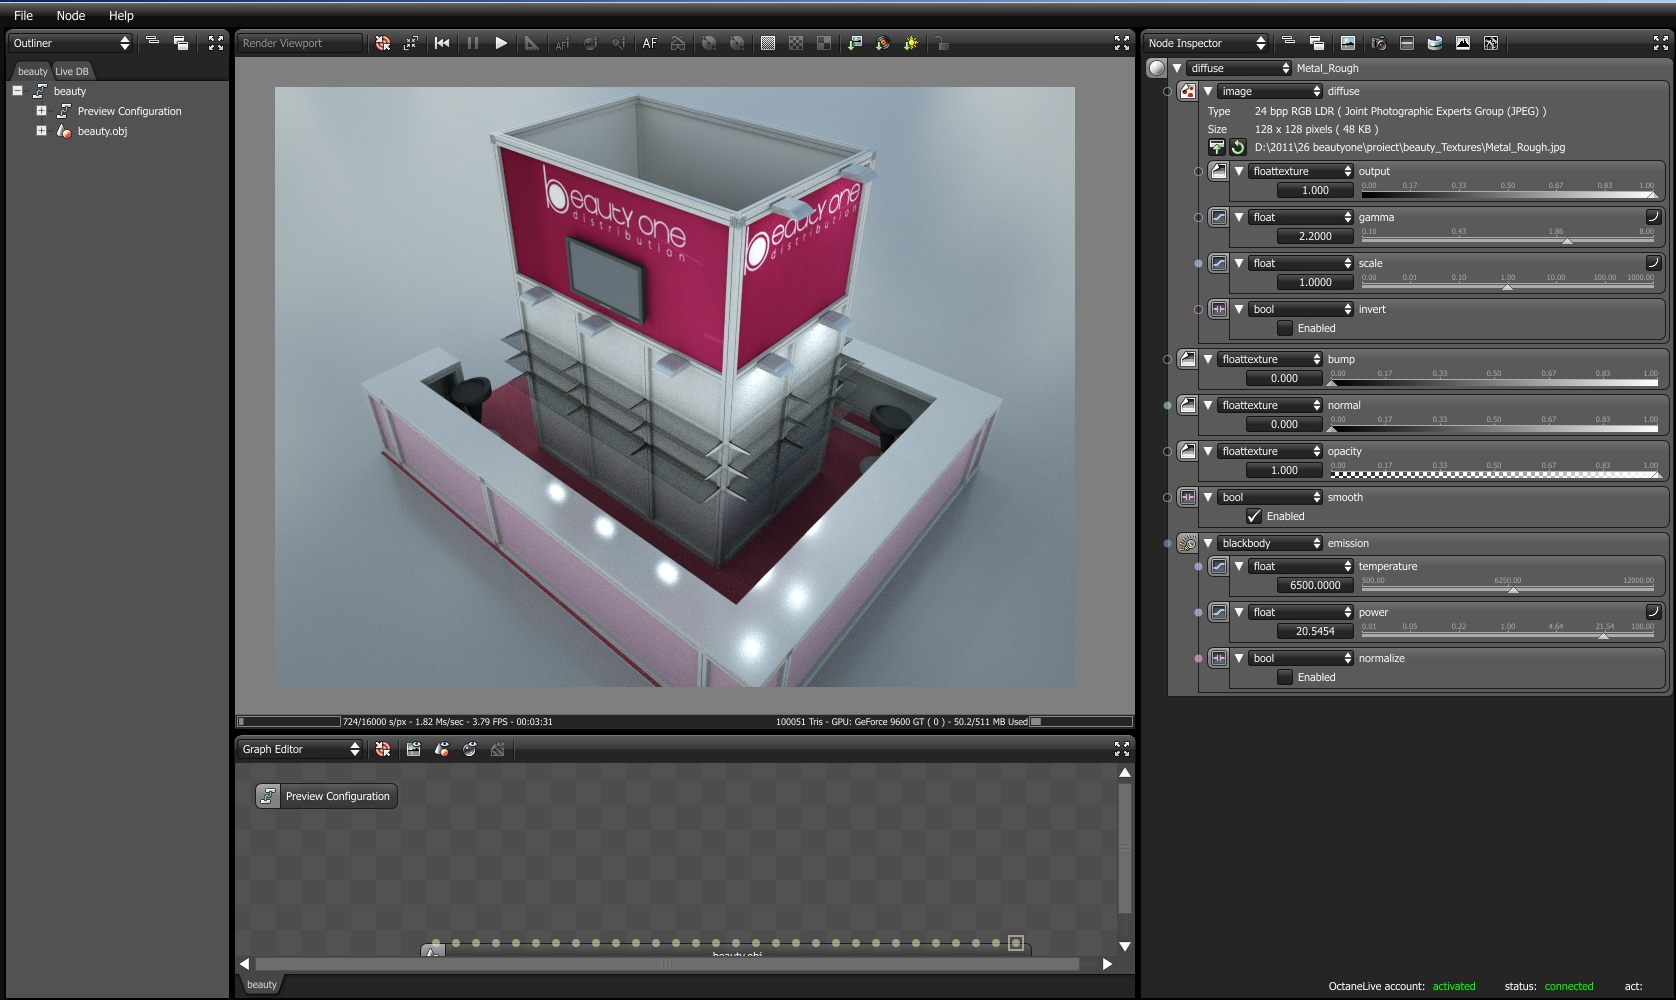This screenshot has width=1676, height=1000.
Task: Click the power value field 20.5454
Action: 1315,631
